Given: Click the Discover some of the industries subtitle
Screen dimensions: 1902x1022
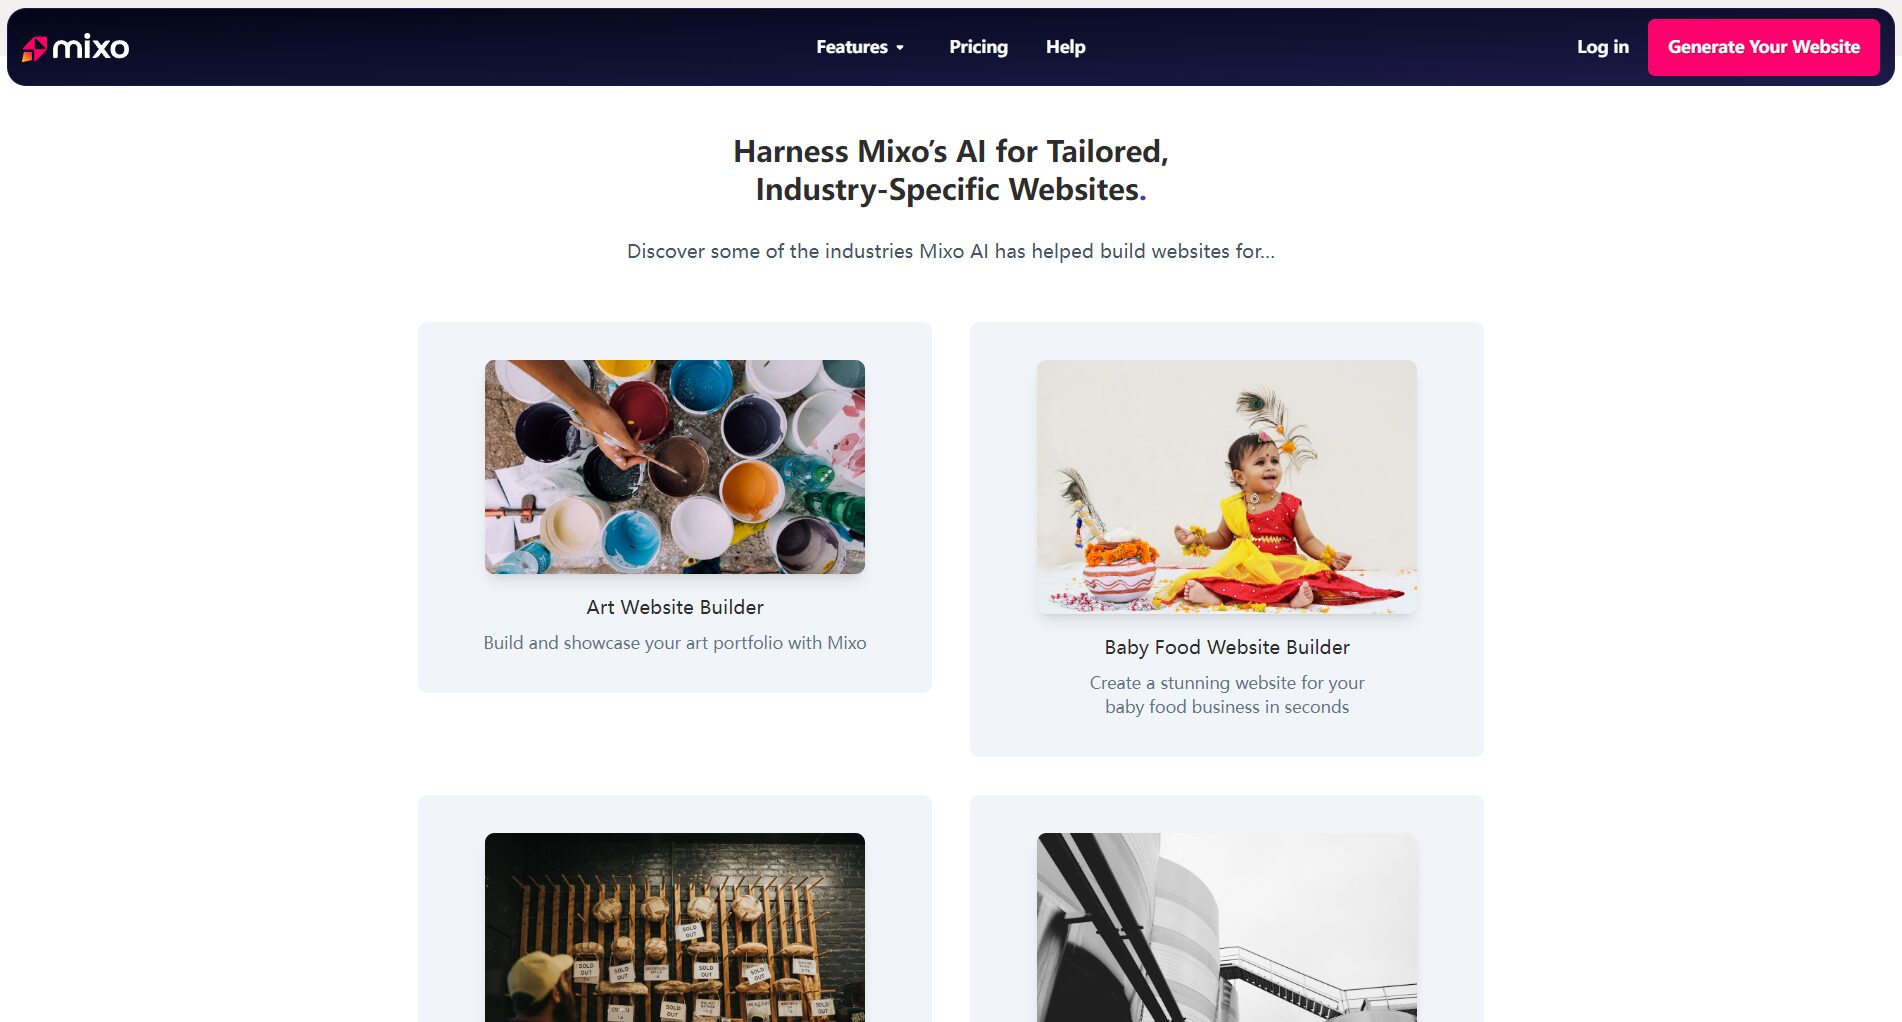Looking at the screenshot, I should click(x=951, y=251).
